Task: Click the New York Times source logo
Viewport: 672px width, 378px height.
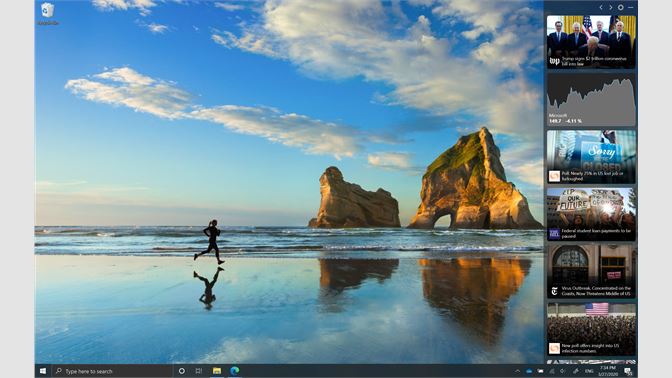Action: click(x=554, y=291)
